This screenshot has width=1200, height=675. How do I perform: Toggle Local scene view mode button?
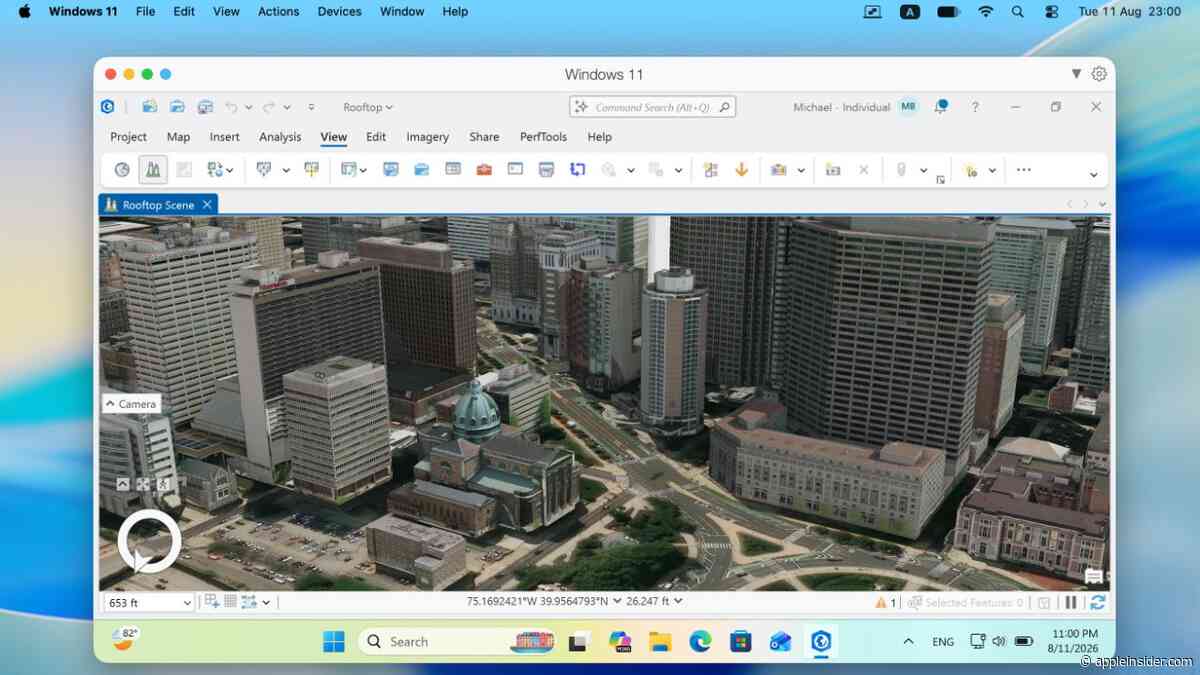[x=153, y=170]
